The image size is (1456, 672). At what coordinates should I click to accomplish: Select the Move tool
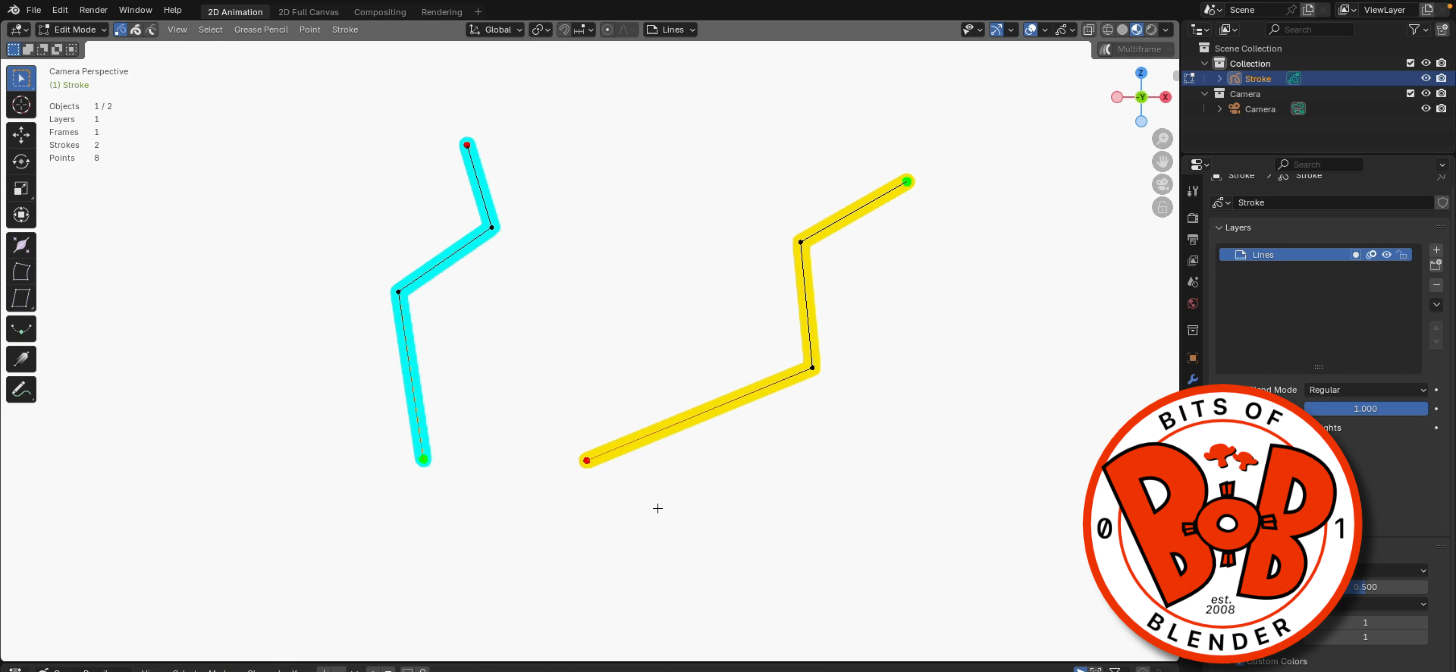21,135
